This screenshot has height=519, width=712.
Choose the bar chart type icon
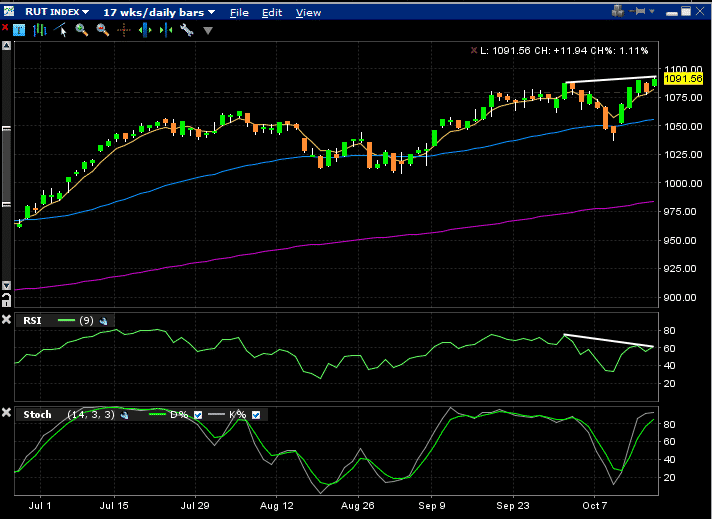tap(40, 30)
